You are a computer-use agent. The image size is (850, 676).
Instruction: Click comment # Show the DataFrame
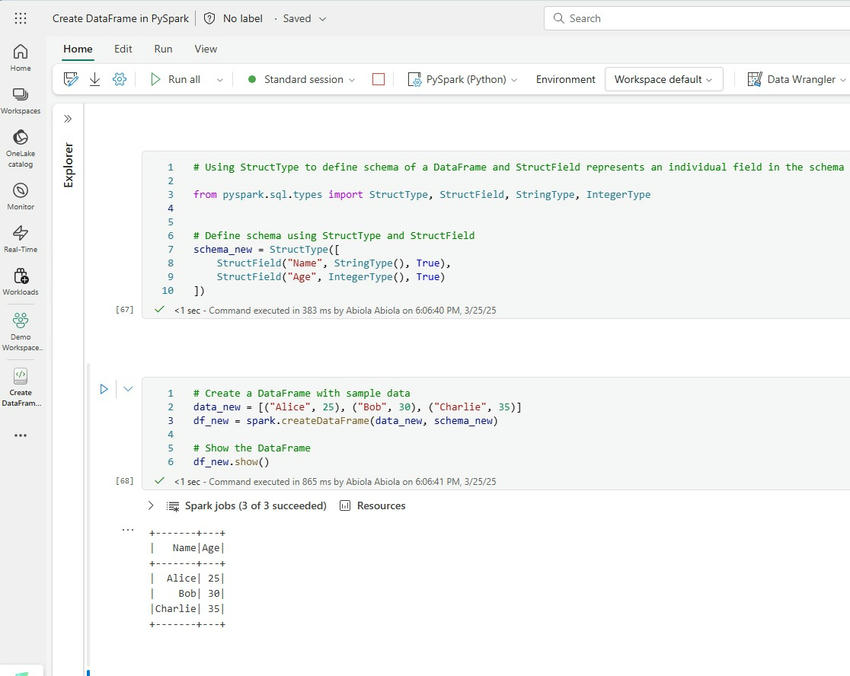point(252,448)
